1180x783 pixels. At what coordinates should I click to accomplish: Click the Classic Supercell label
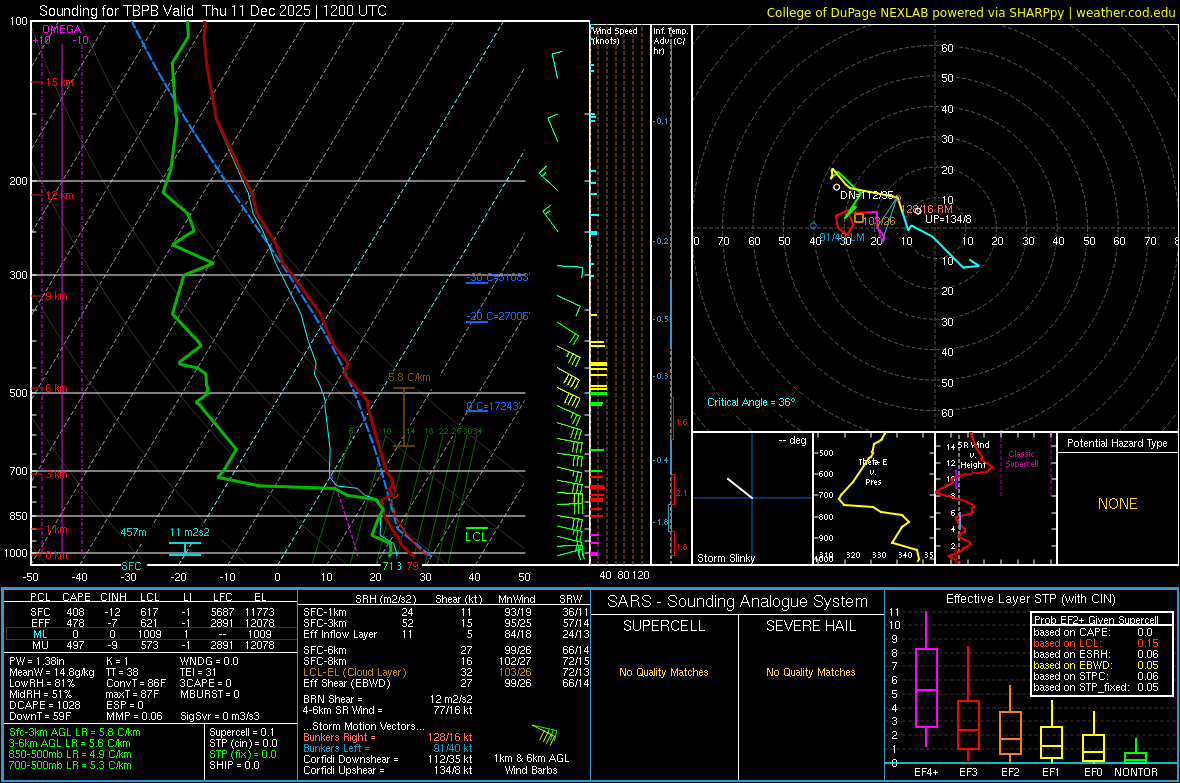pyautogui.click(x=1021, y=459)
